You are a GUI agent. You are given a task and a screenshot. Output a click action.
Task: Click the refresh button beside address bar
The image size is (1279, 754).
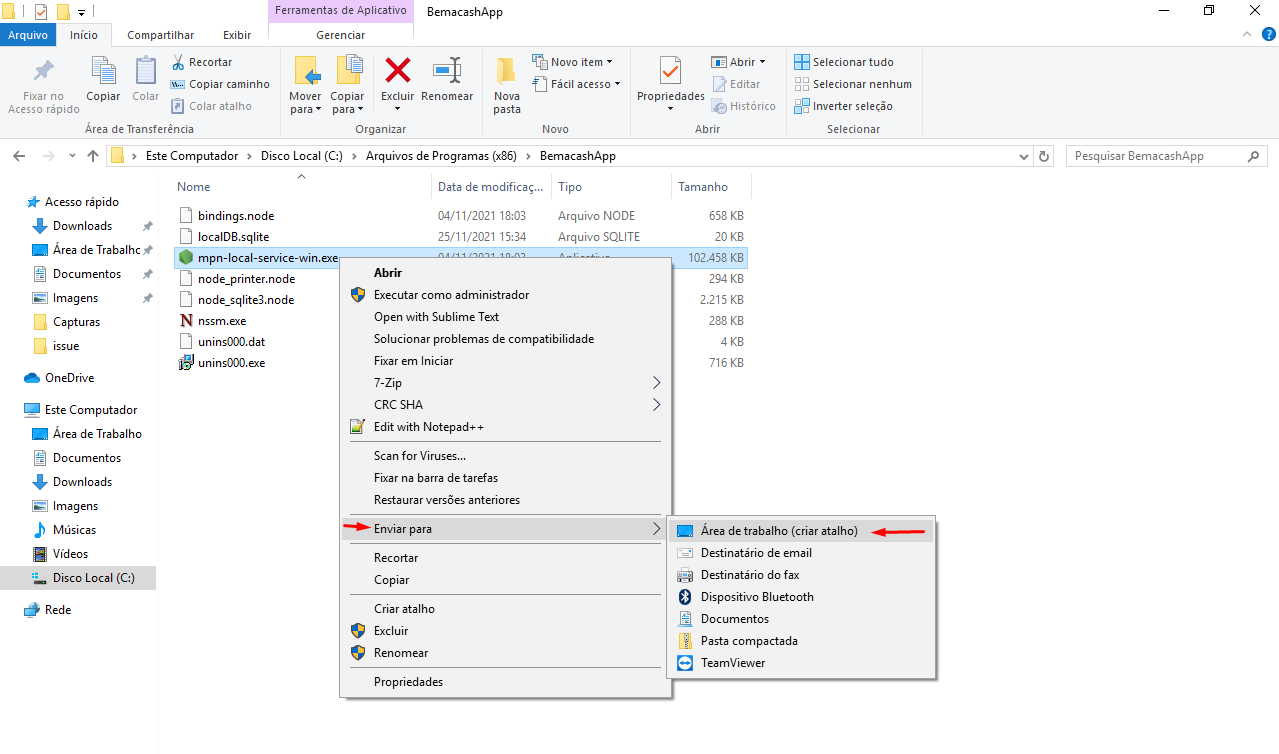click(1045, 156)
